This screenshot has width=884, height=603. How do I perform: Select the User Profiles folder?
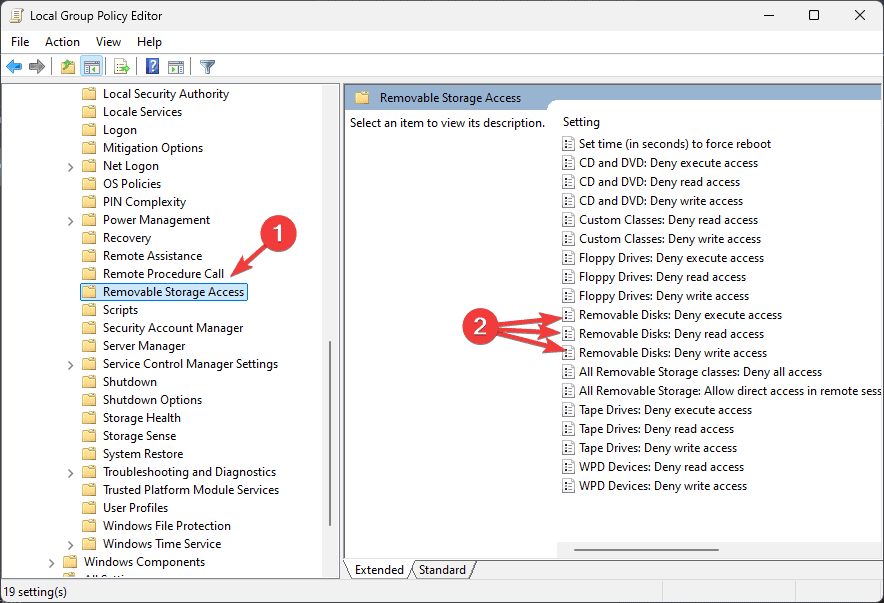(135, 508)
